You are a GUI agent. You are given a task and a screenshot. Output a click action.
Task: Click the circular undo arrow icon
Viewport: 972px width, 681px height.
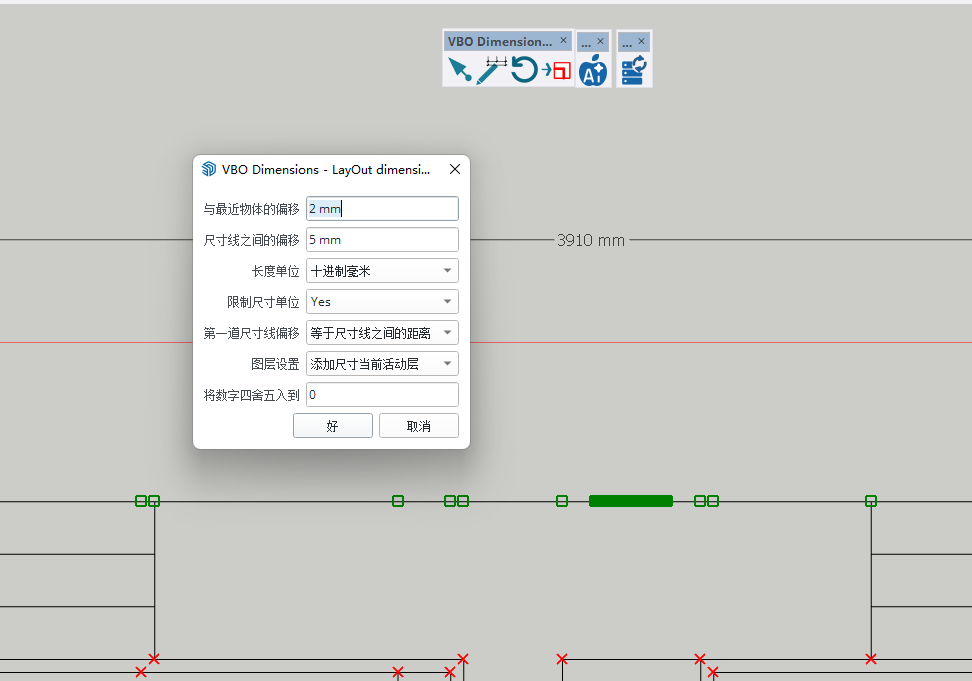coord(524,70)
